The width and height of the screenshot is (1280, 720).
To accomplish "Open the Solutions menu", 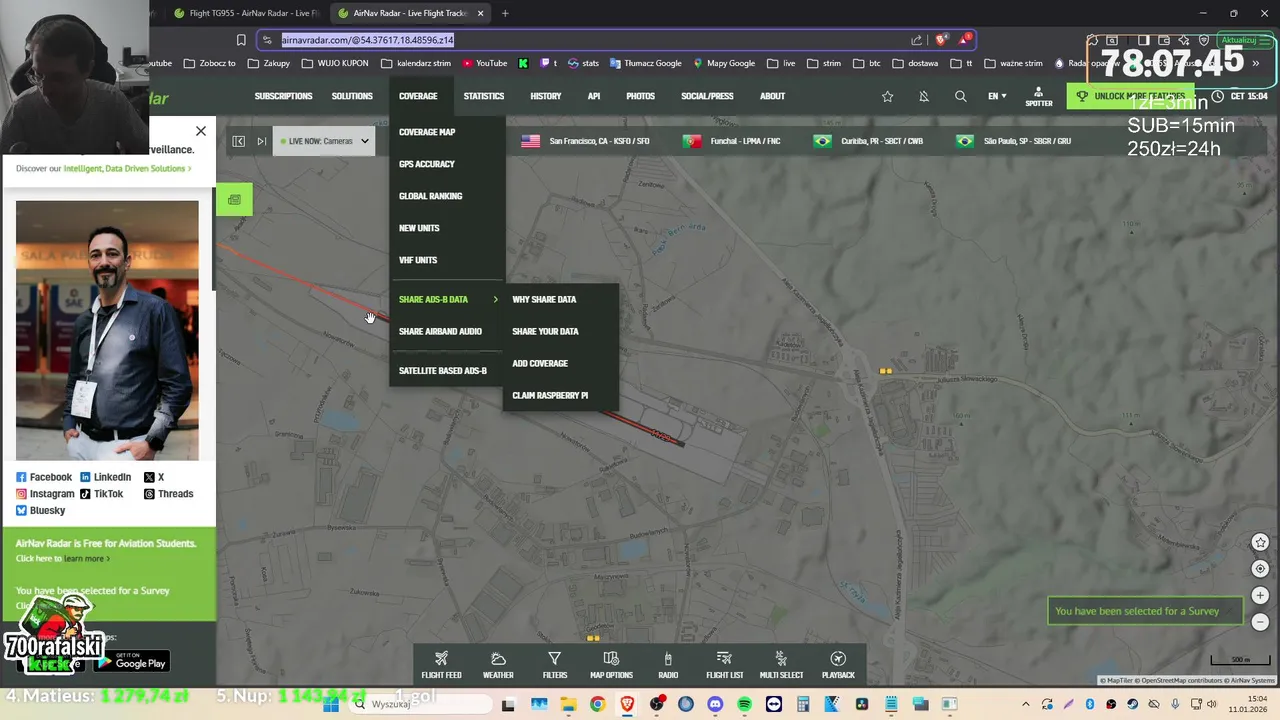I will [x=352, y=96].
